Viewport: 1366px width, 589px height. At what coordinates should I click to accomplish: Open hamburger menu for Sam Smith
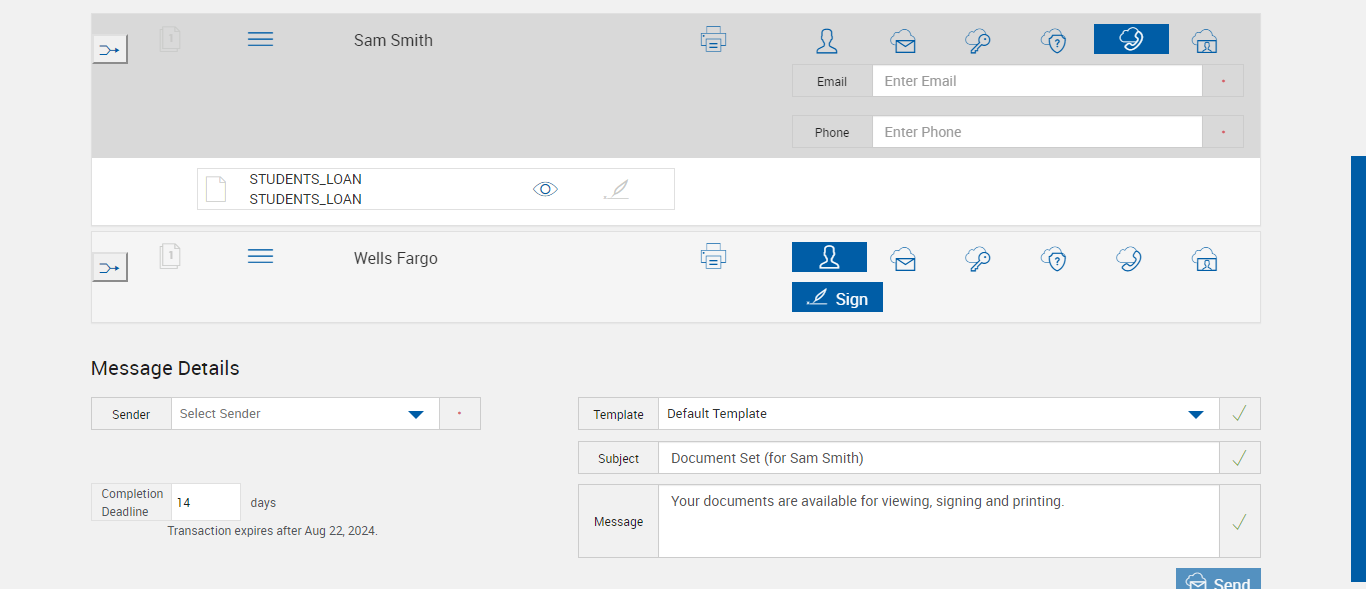pyautogui.click(x=260, y=39)
